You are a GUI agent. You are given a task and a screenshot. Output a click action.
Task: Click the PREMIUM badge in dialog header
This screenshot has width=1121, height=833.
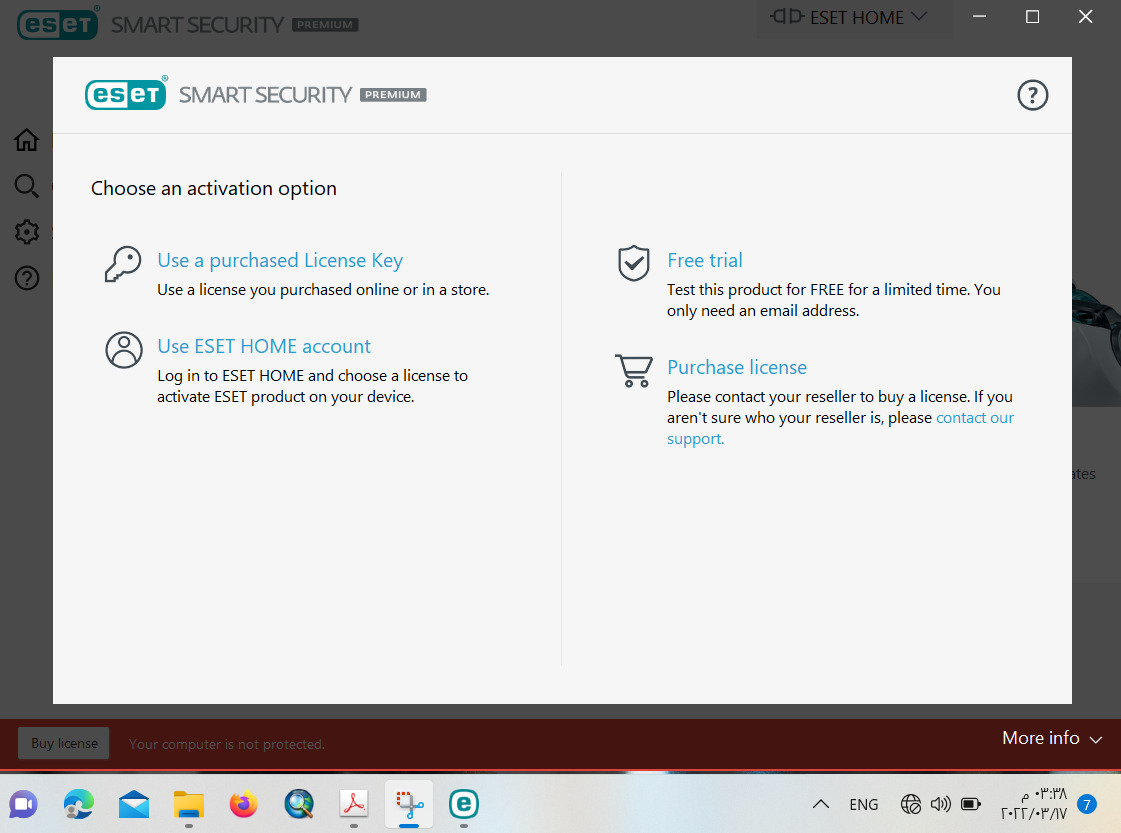392,94
